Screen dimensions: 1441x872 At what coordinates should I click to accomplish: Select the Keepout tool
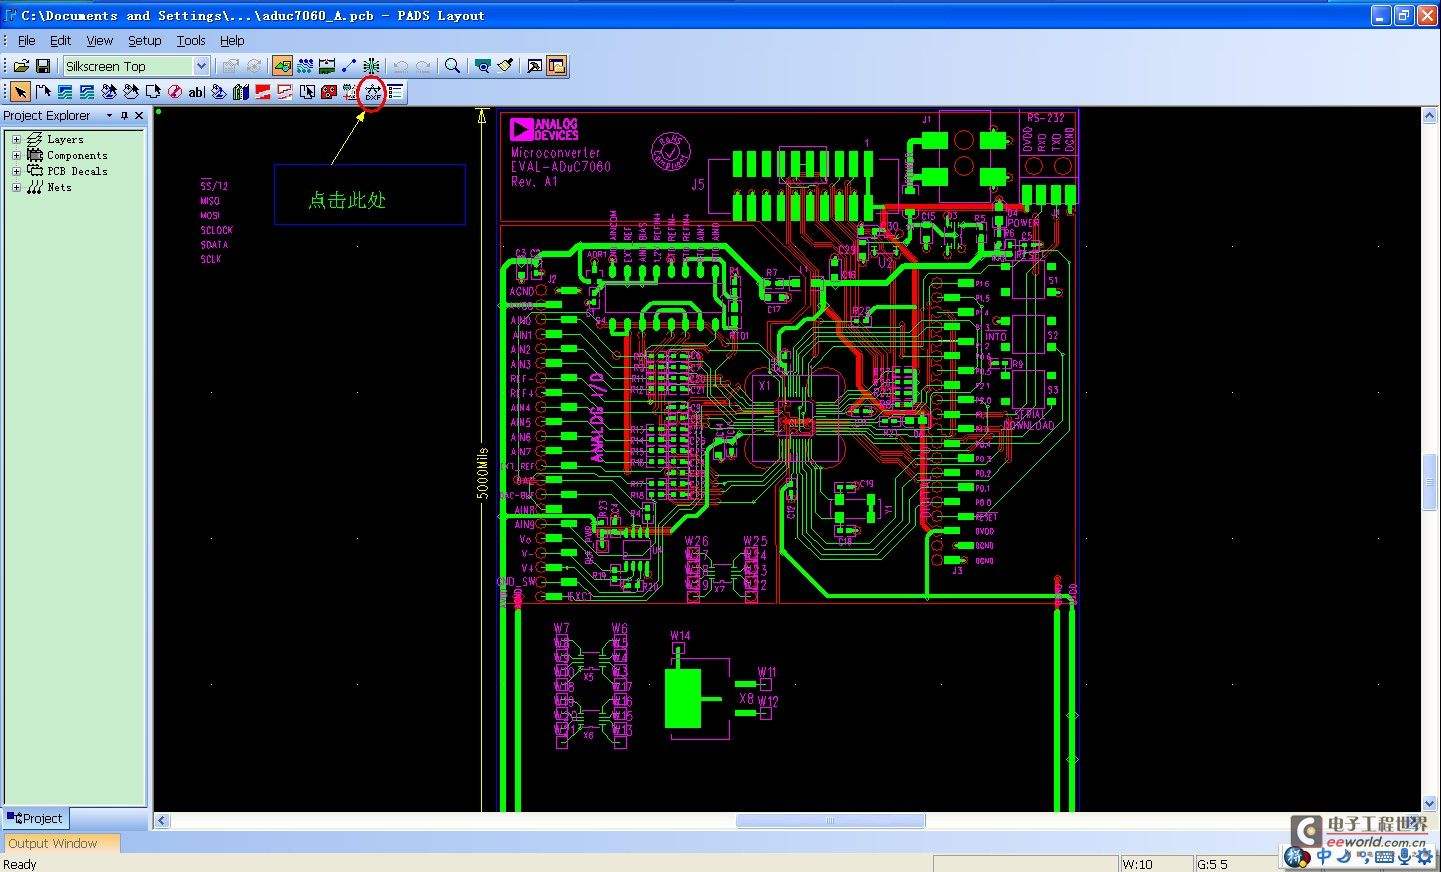click(175, 92)
